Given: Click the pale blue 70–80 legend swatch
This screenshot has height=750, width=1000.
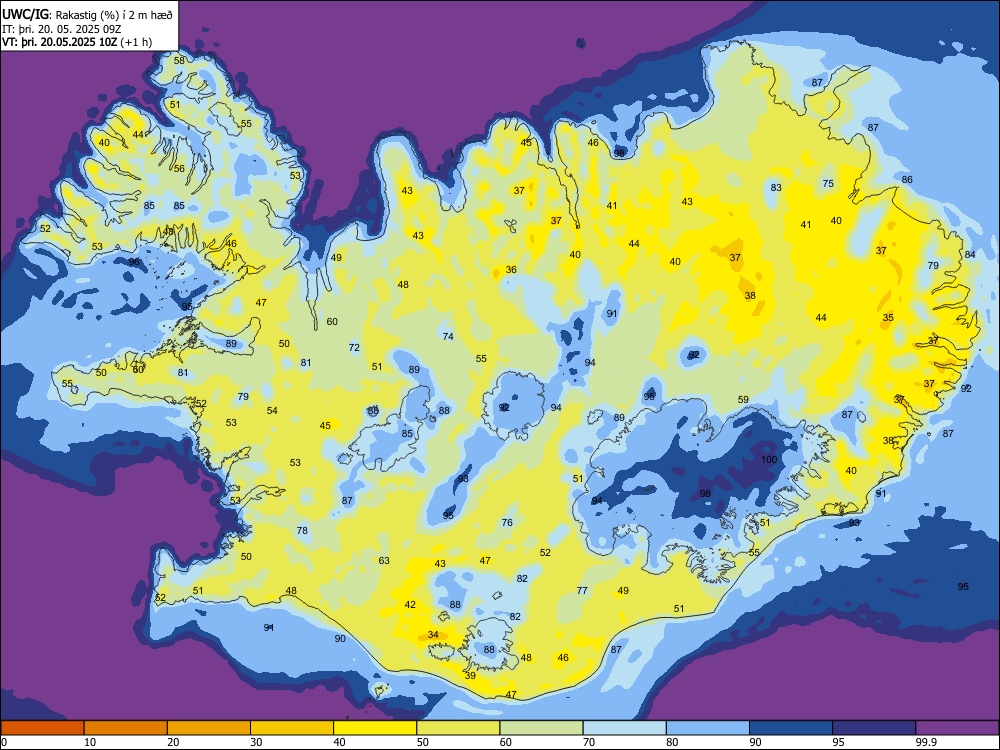Looking at the screenshot, I should pos(624,728).
